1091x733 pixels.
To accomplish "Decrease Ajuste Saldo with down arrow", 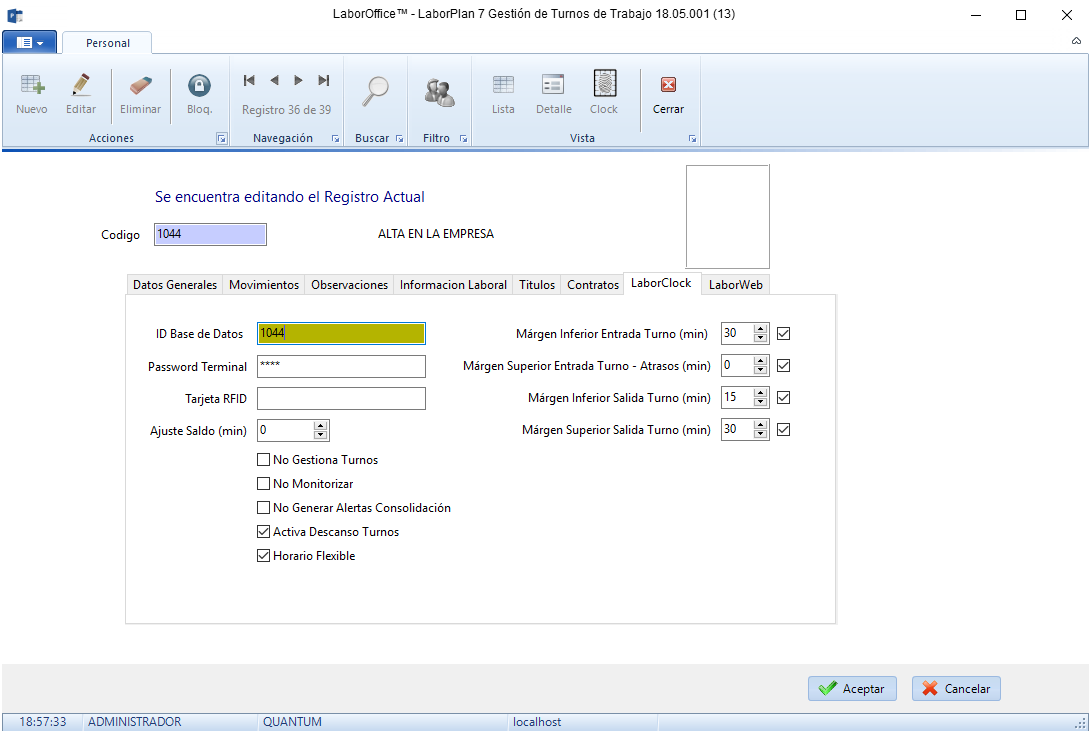I will coord(320,436).
